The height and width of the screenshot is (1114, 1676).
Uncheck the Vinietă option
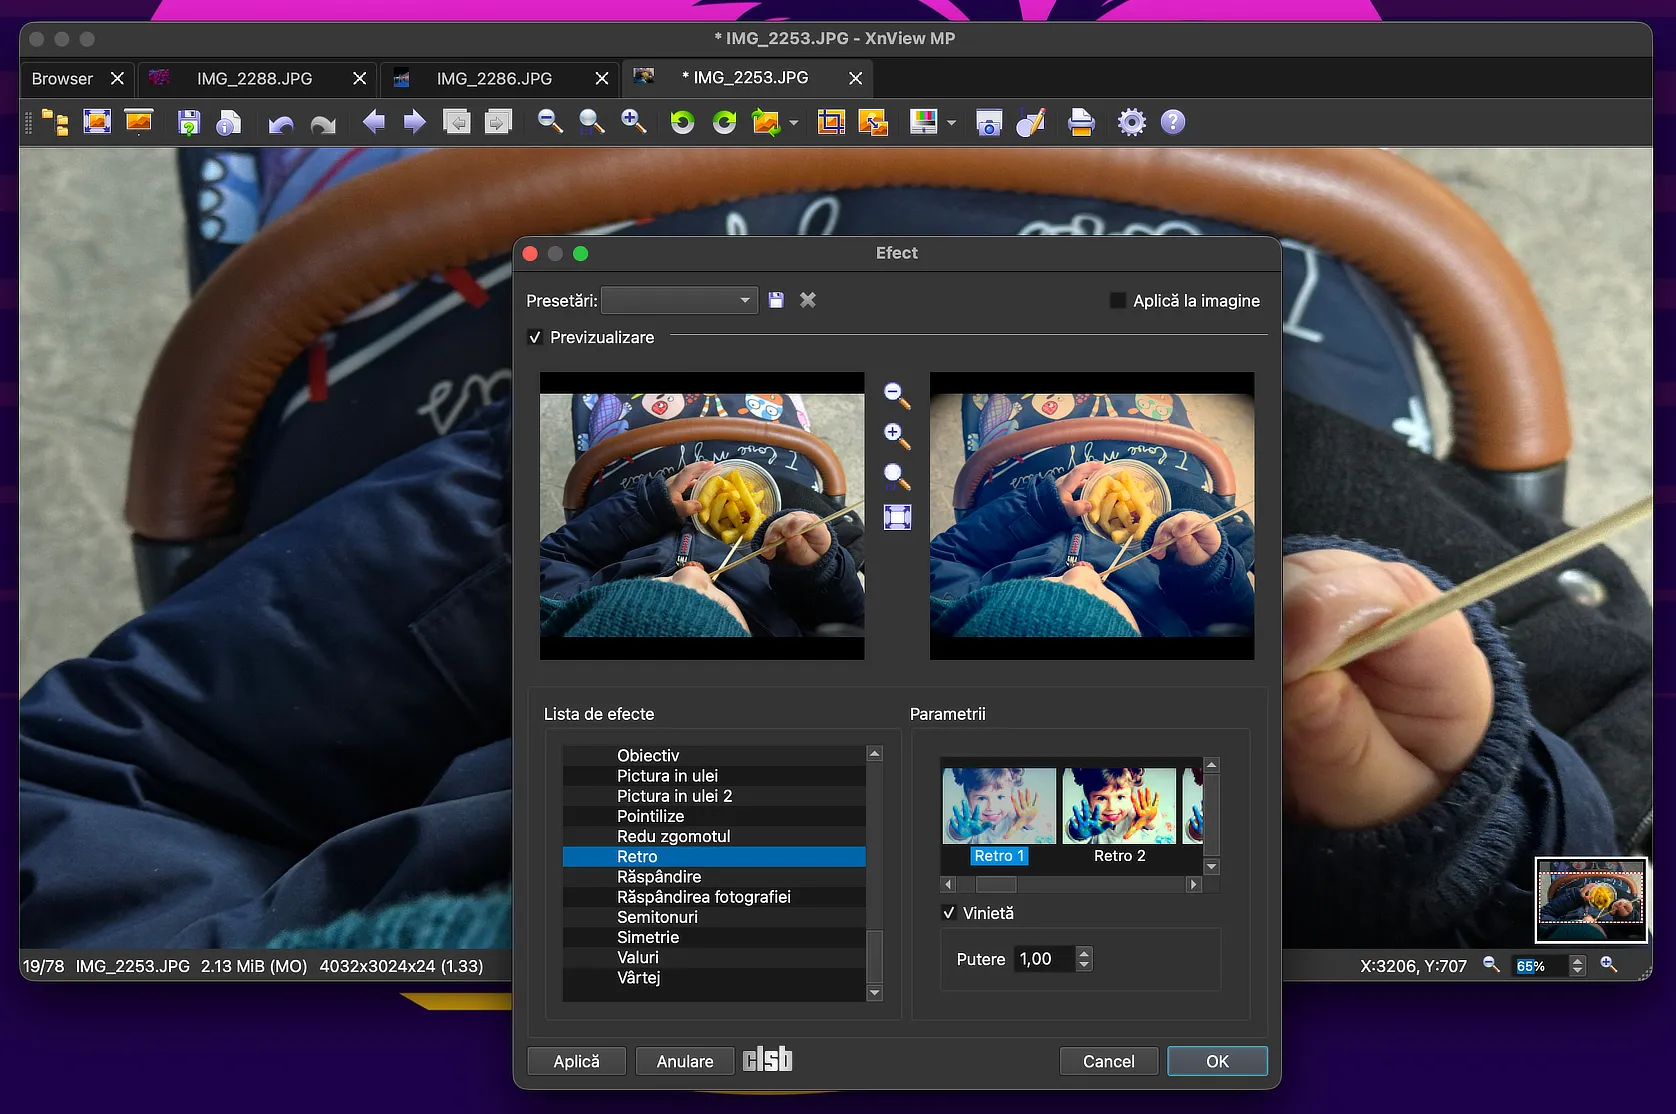(x=949, y=913)
